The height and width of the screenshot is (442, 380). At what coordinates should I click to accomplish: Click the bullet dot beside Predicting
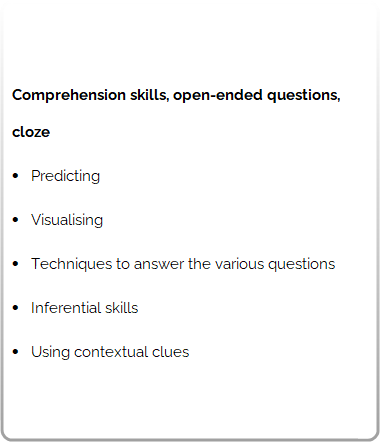click(x=15, y=176)
